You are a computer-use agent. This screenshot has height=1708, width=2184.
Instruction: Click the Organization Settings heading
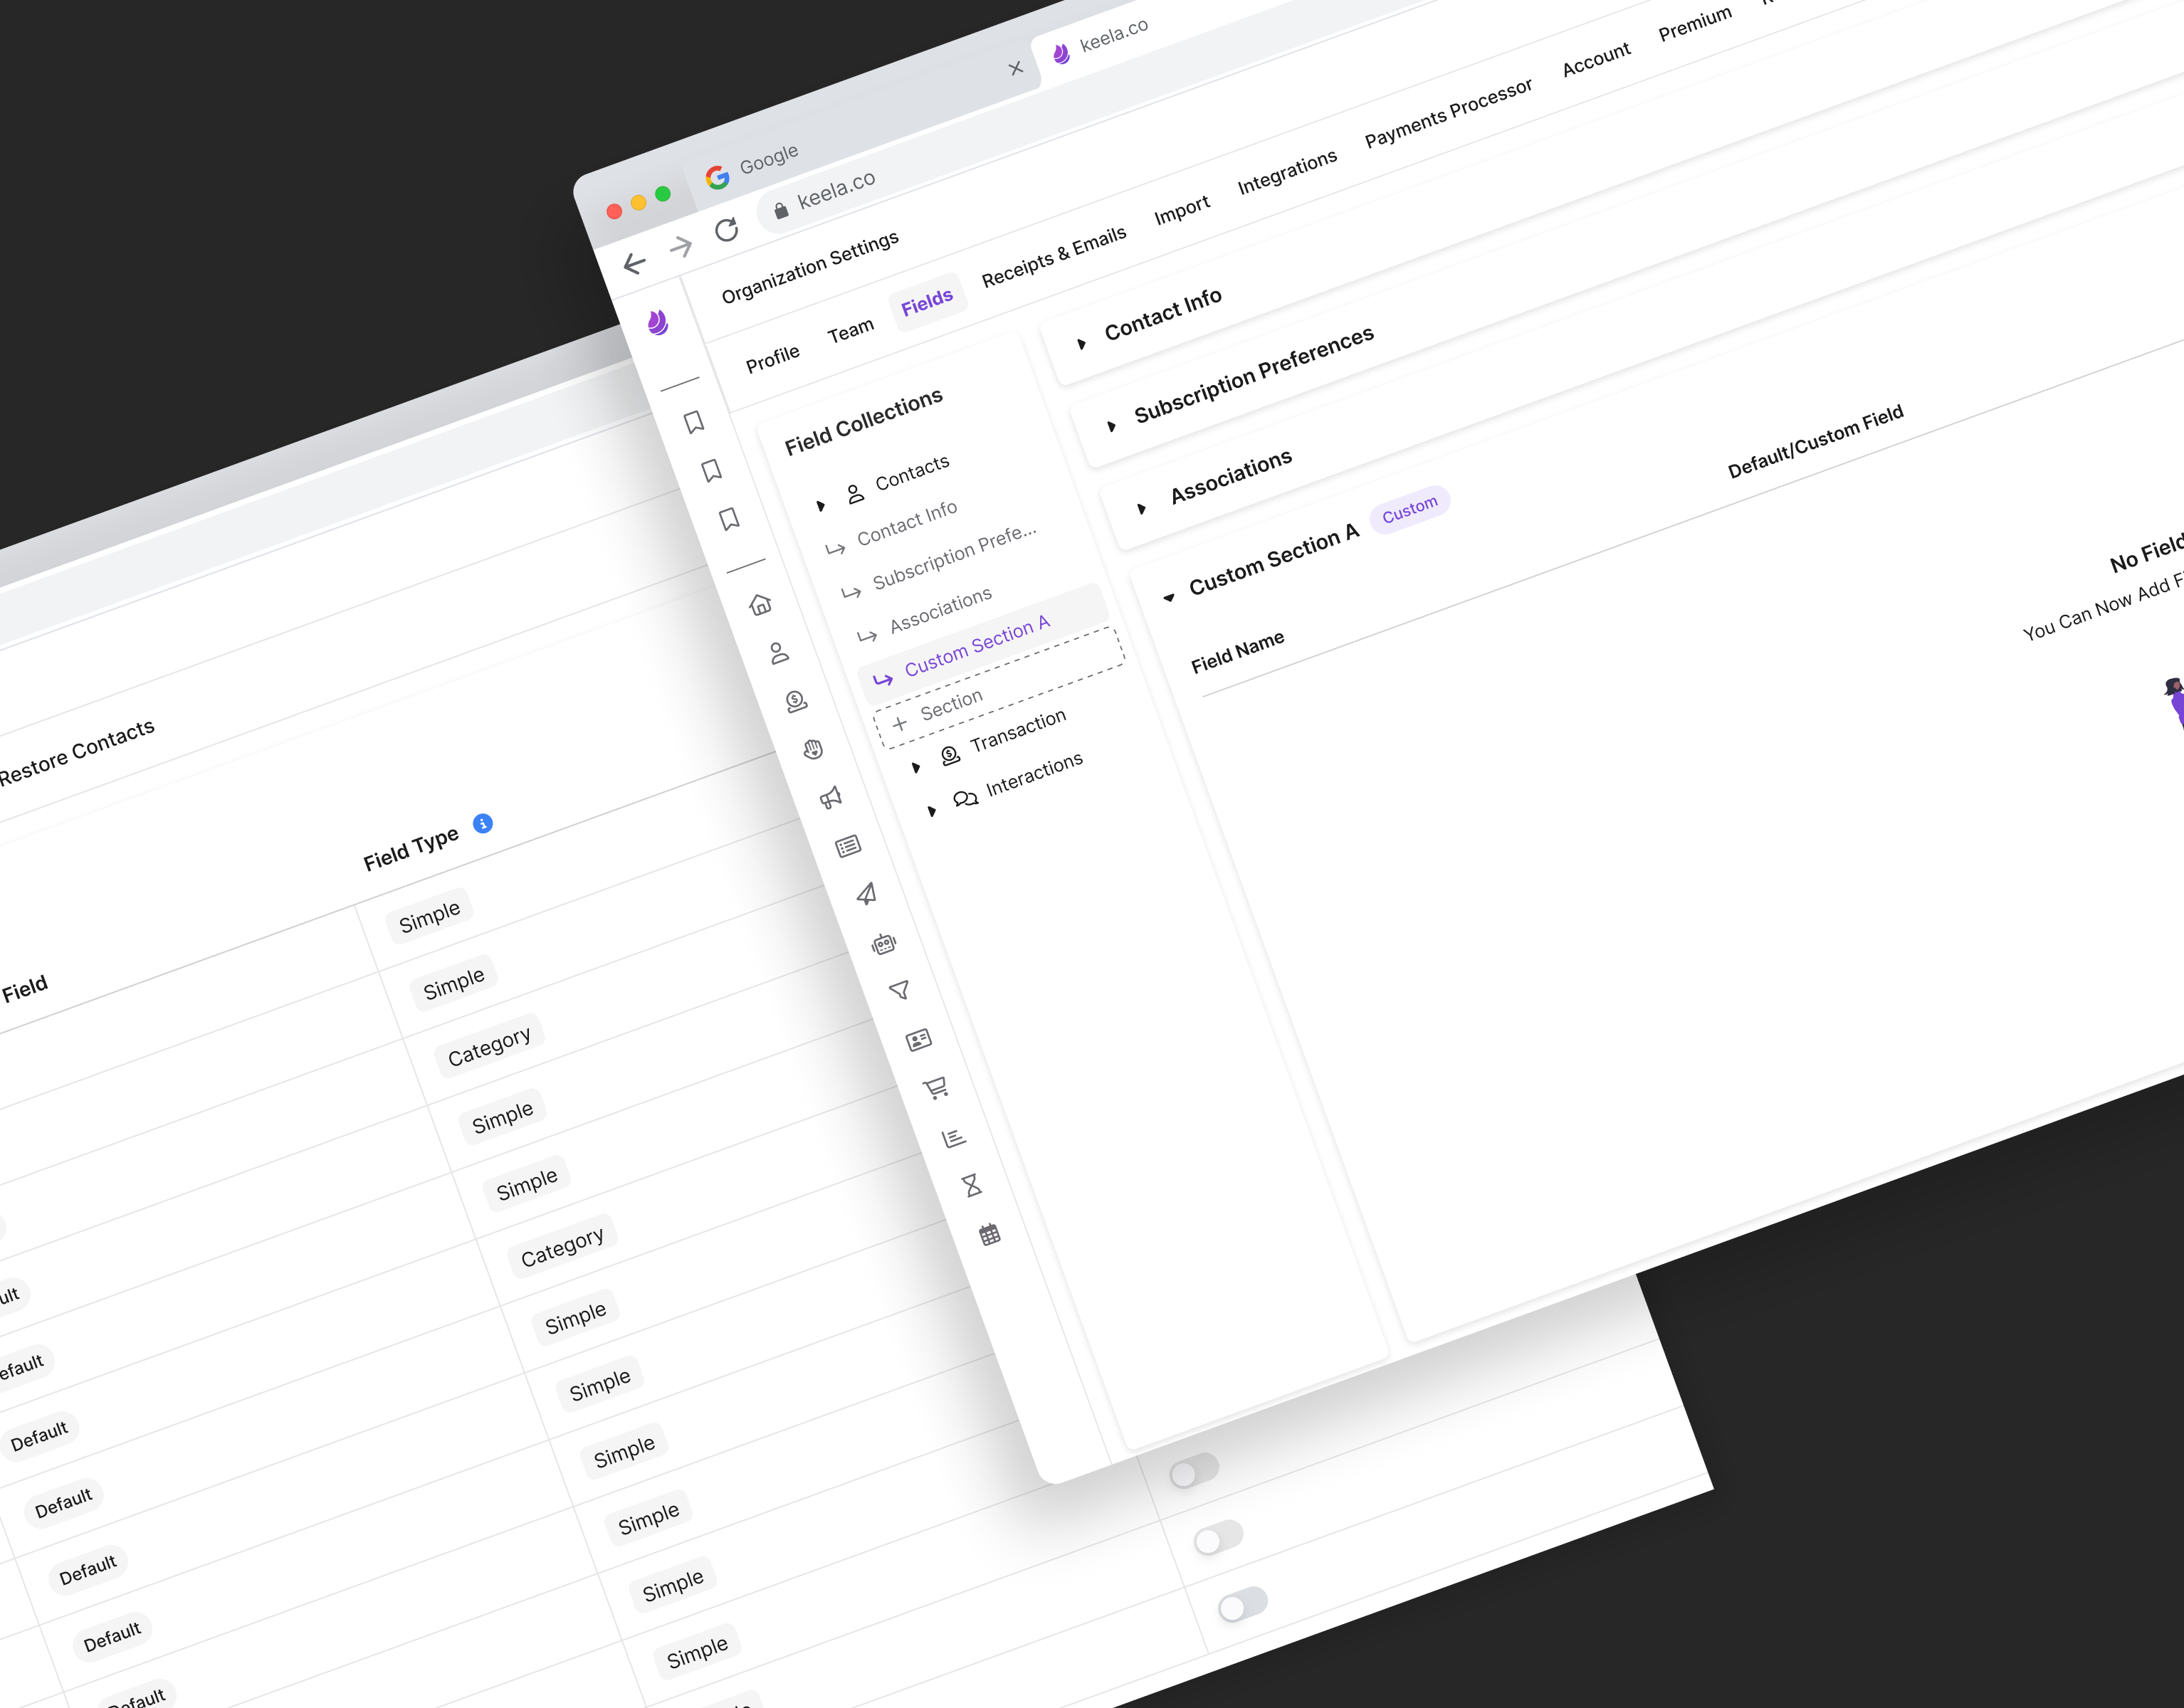810,267
